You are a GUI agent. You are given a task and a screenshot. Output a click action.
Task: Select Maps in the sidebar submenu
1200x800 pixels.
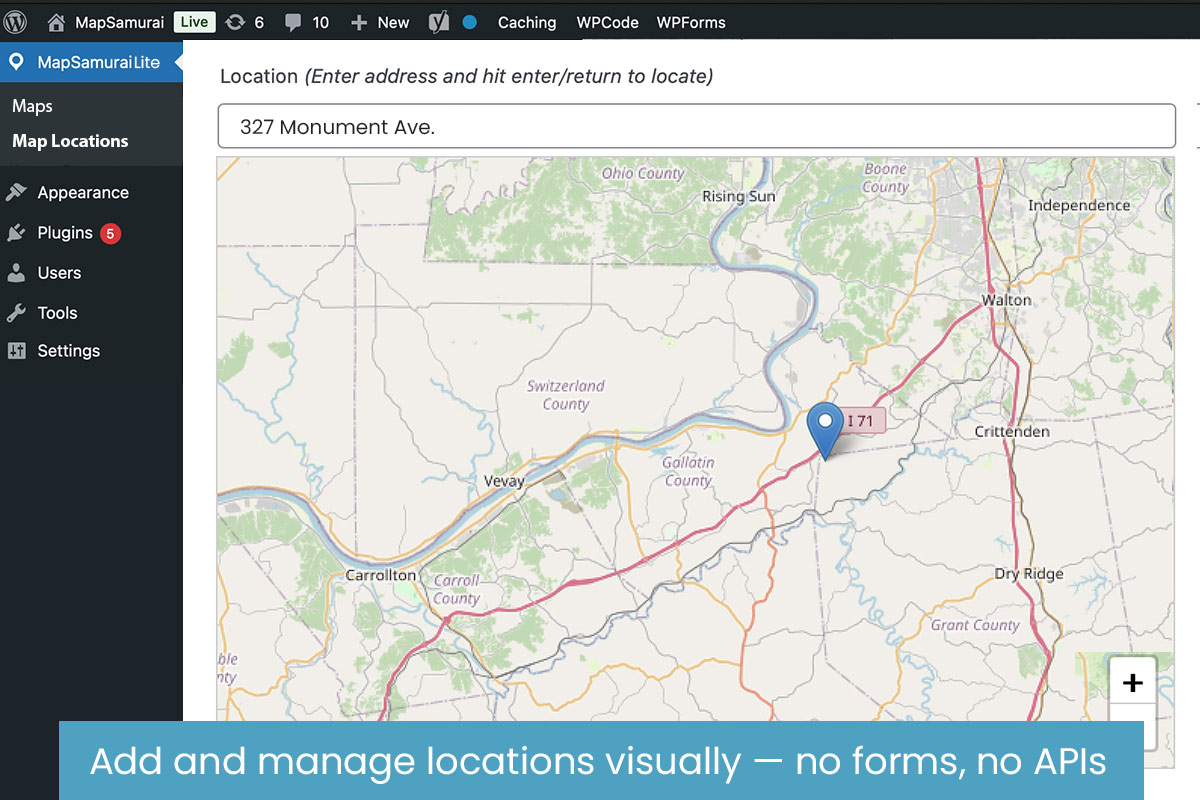click(32, 106)
